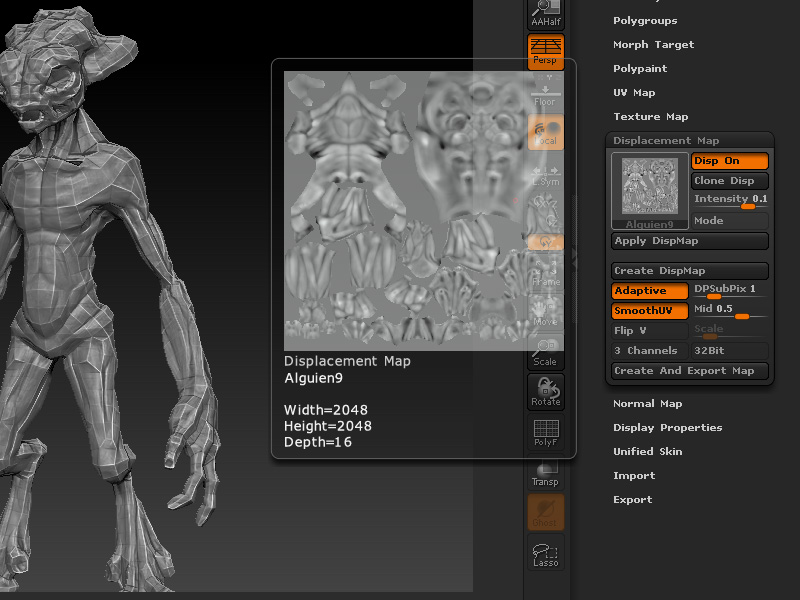Toggle the displacement Mode button
800x600 pixels.
tap(730, 221)
